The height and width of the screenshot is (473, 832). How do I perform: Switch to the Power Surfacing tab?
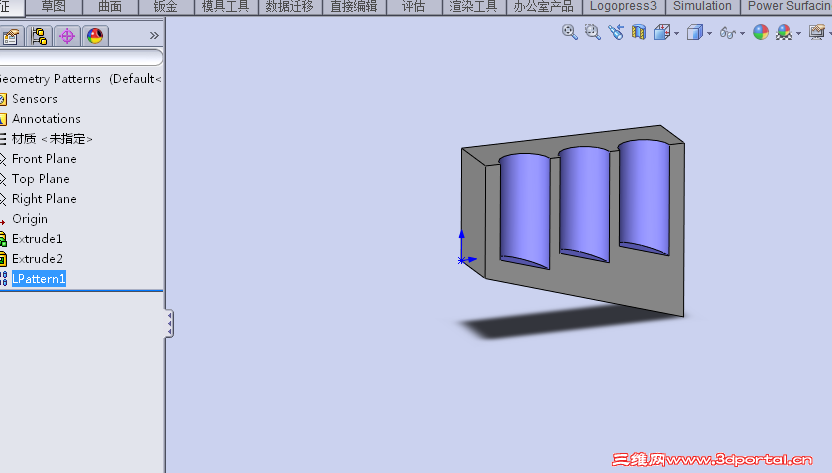pos(787,6)
